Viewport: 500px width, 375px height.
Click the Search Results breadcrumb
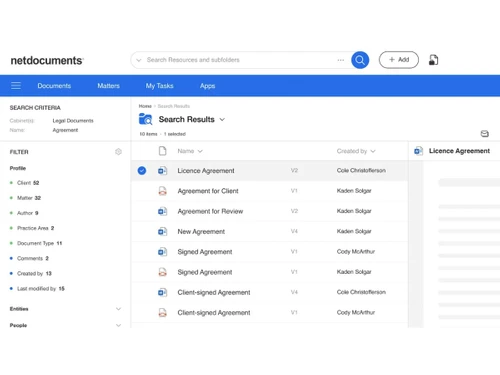(x=174, y=106)
